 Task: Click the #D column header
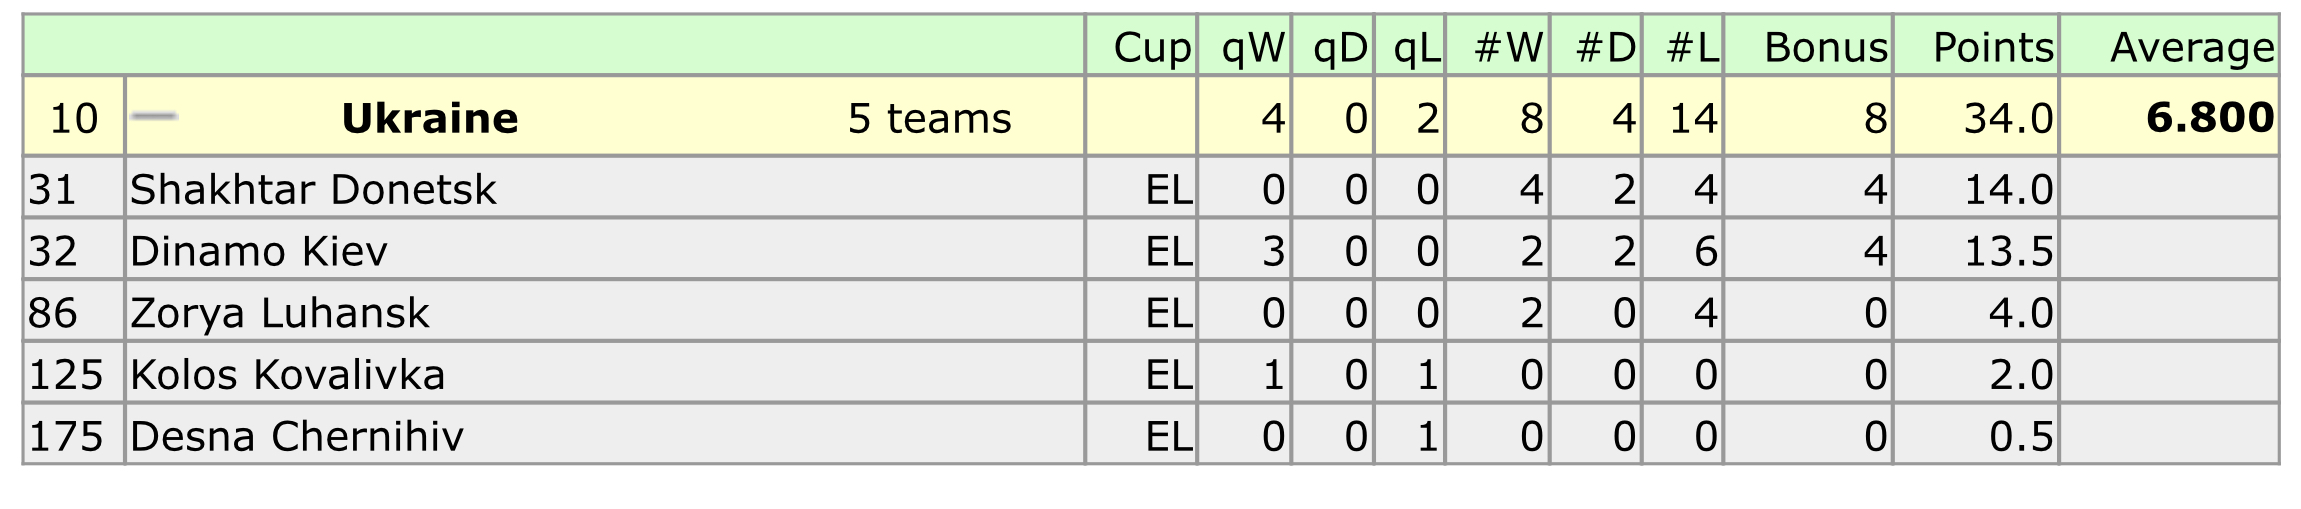[x=1605, y=47]
